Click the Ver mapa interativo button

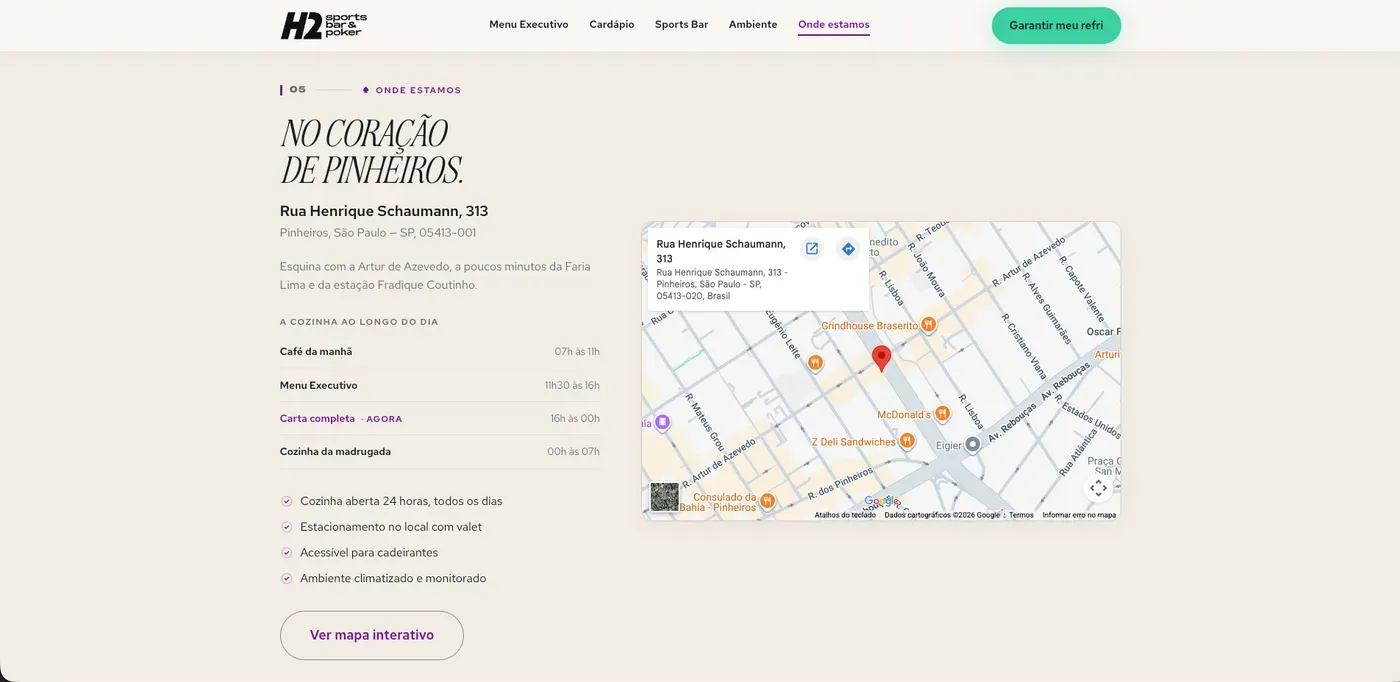[372, 635]
